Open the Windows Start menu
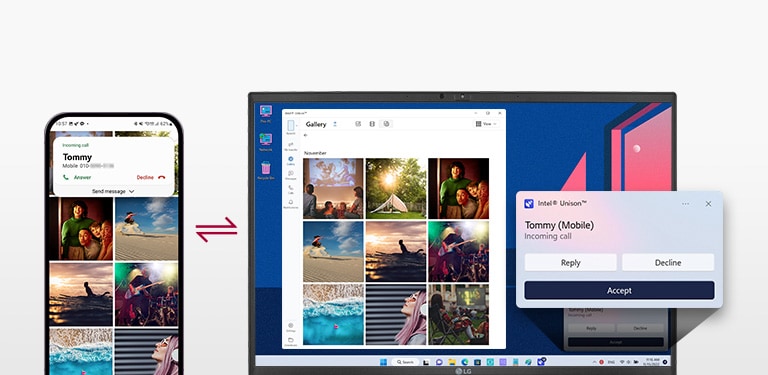The image size is (768, 375). click(384, 362)
